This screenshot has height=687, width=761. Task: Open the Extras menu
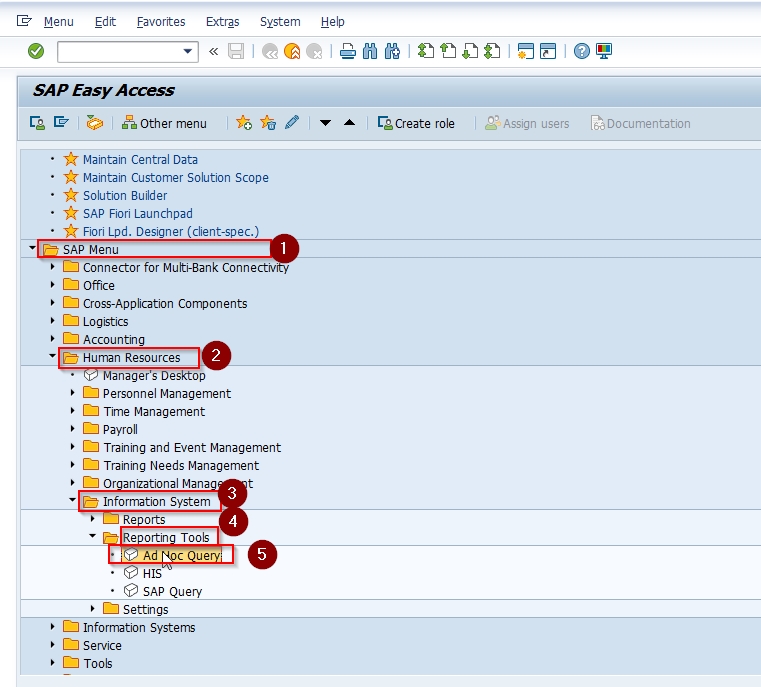[223, 21]
